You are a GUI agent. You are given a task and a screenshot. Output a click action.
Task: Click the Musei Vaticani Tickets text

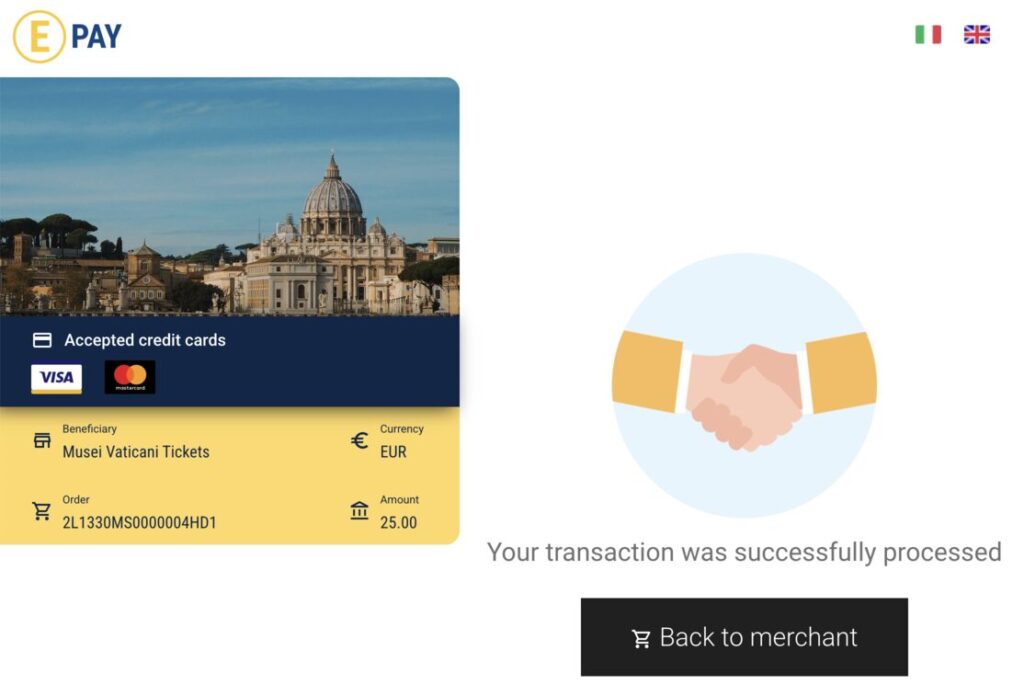click(136, 452)
